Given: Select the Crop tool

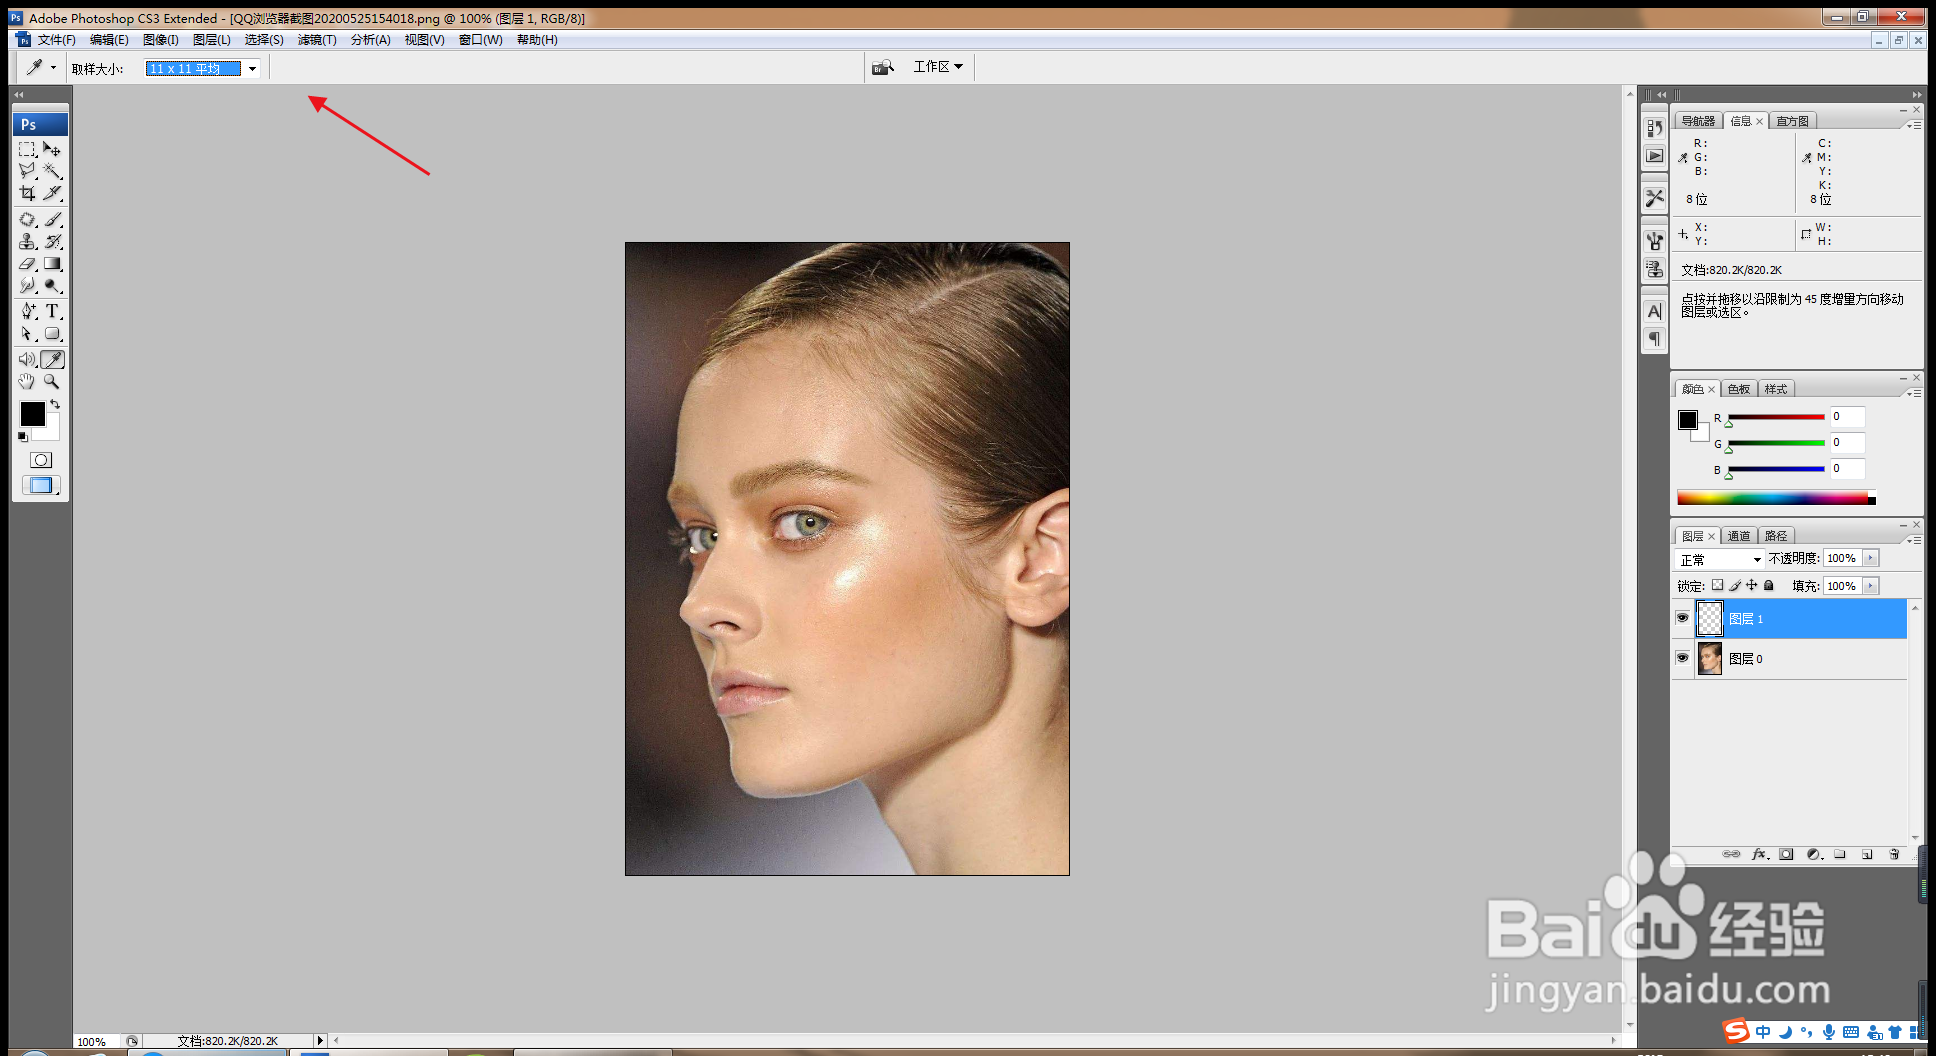Looking at the screenshot, I should pos(28,193).
